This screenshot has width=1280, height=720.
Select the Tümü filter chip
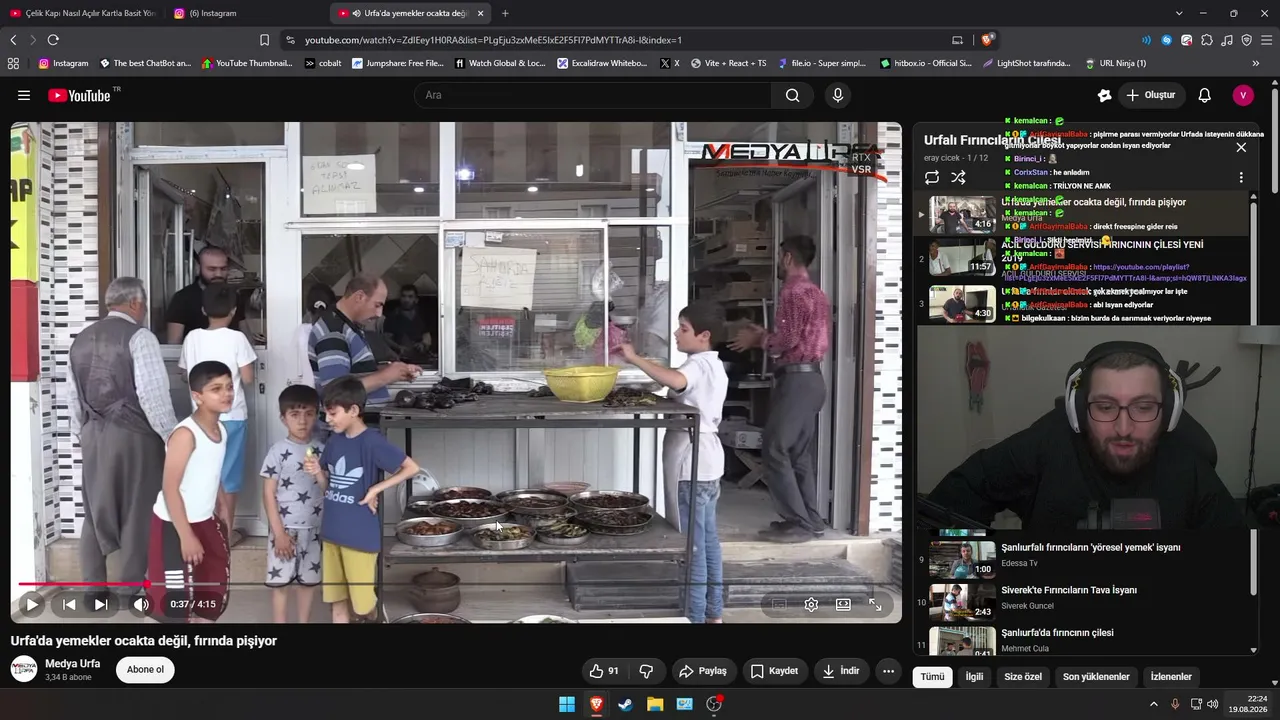coord(932,677)
